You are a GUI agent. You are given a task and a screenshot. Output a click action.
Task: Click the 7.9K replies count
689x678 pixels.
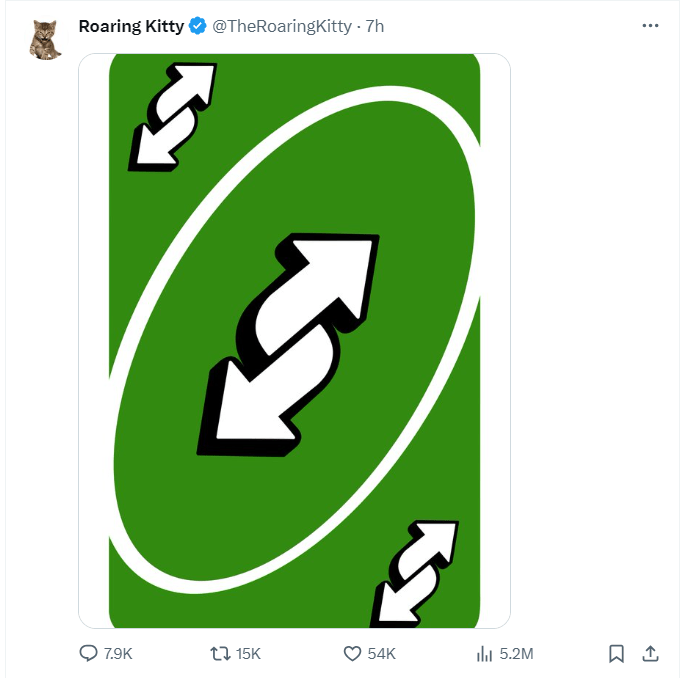pos(118,654)
